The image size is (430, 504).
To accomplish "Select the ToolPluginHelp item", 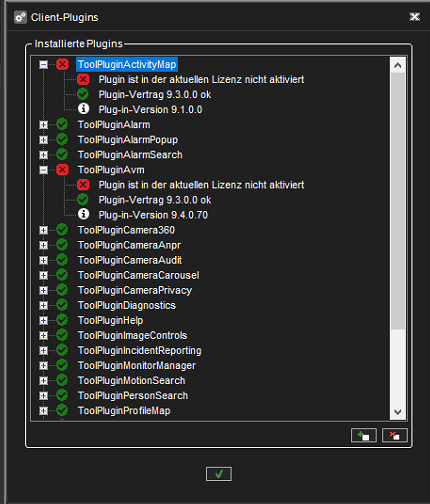I will tap(110, 320).
